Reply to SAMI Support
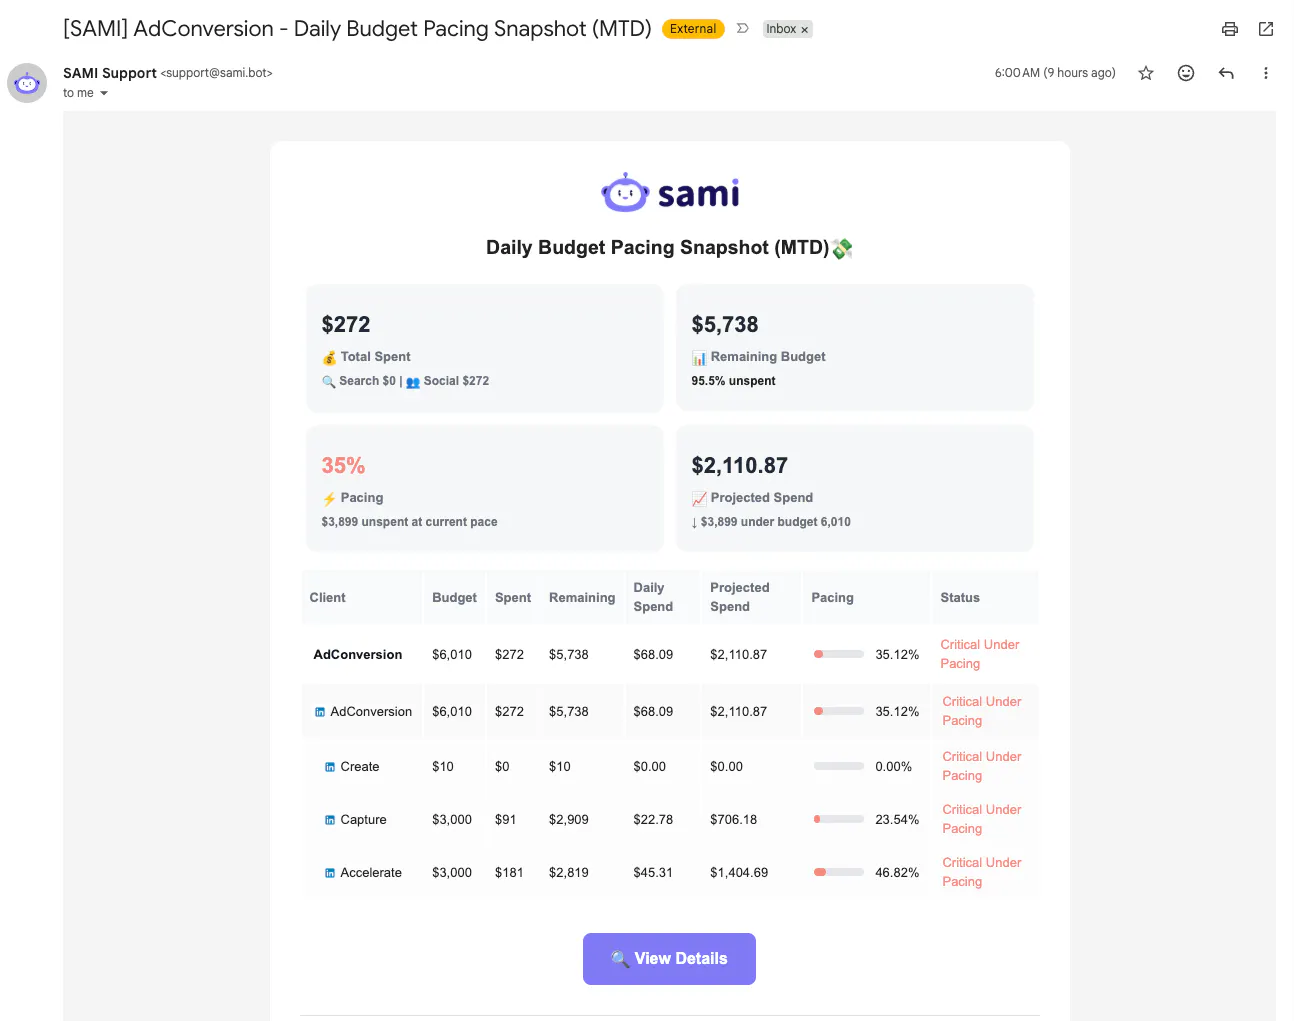1294x1021 pixels. pos(1226,73)
